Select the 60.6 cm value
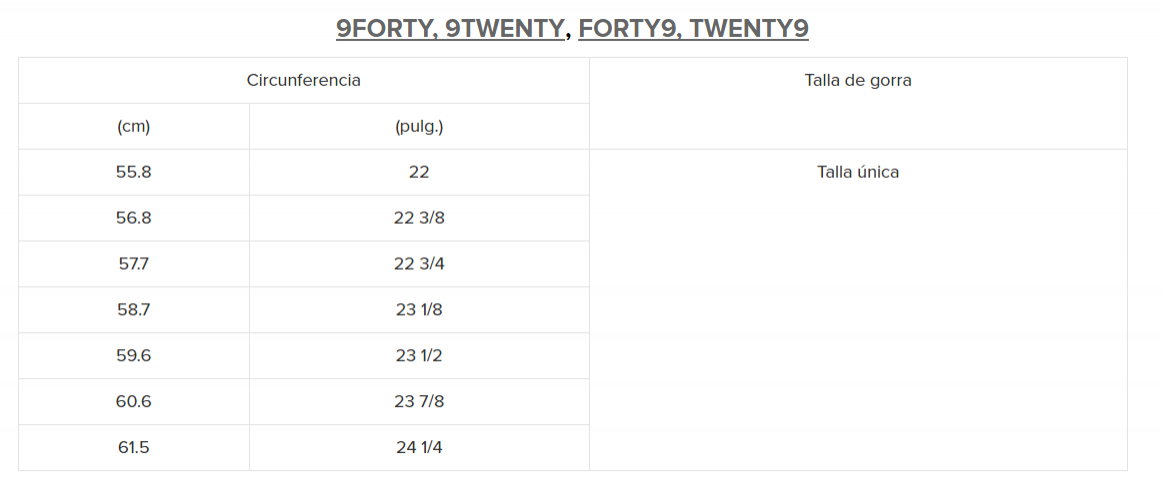Screen dimensions: 1164x501 click(x=133, y=402)
